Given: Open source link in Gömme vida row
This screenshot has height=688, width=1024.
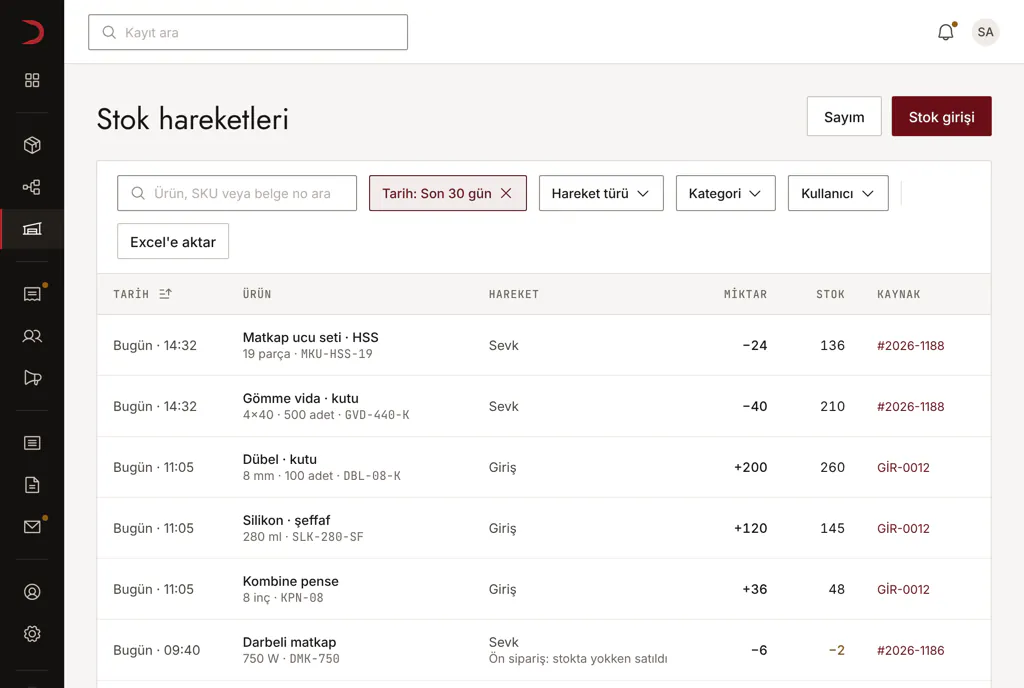Looking at the screenshot, I should (910, 406).
